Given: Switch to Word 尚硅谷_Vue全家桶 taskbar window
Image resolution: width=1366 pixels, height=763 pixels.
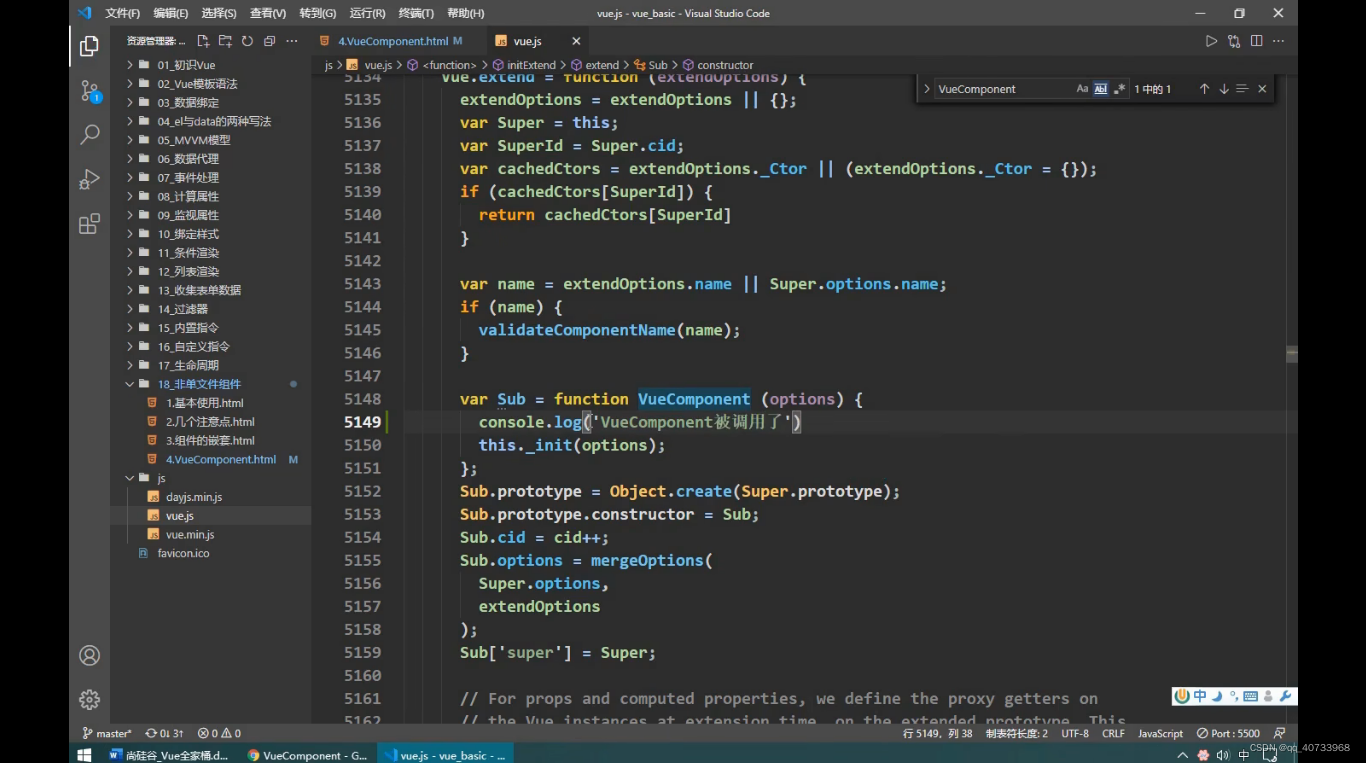Looking at the screenshot, I should pos(170,755).
